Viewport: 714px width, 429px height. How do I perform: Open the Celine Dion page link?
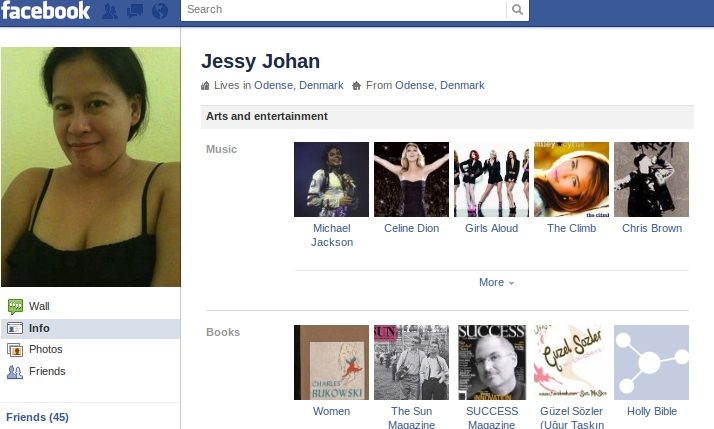pos(411,228)
